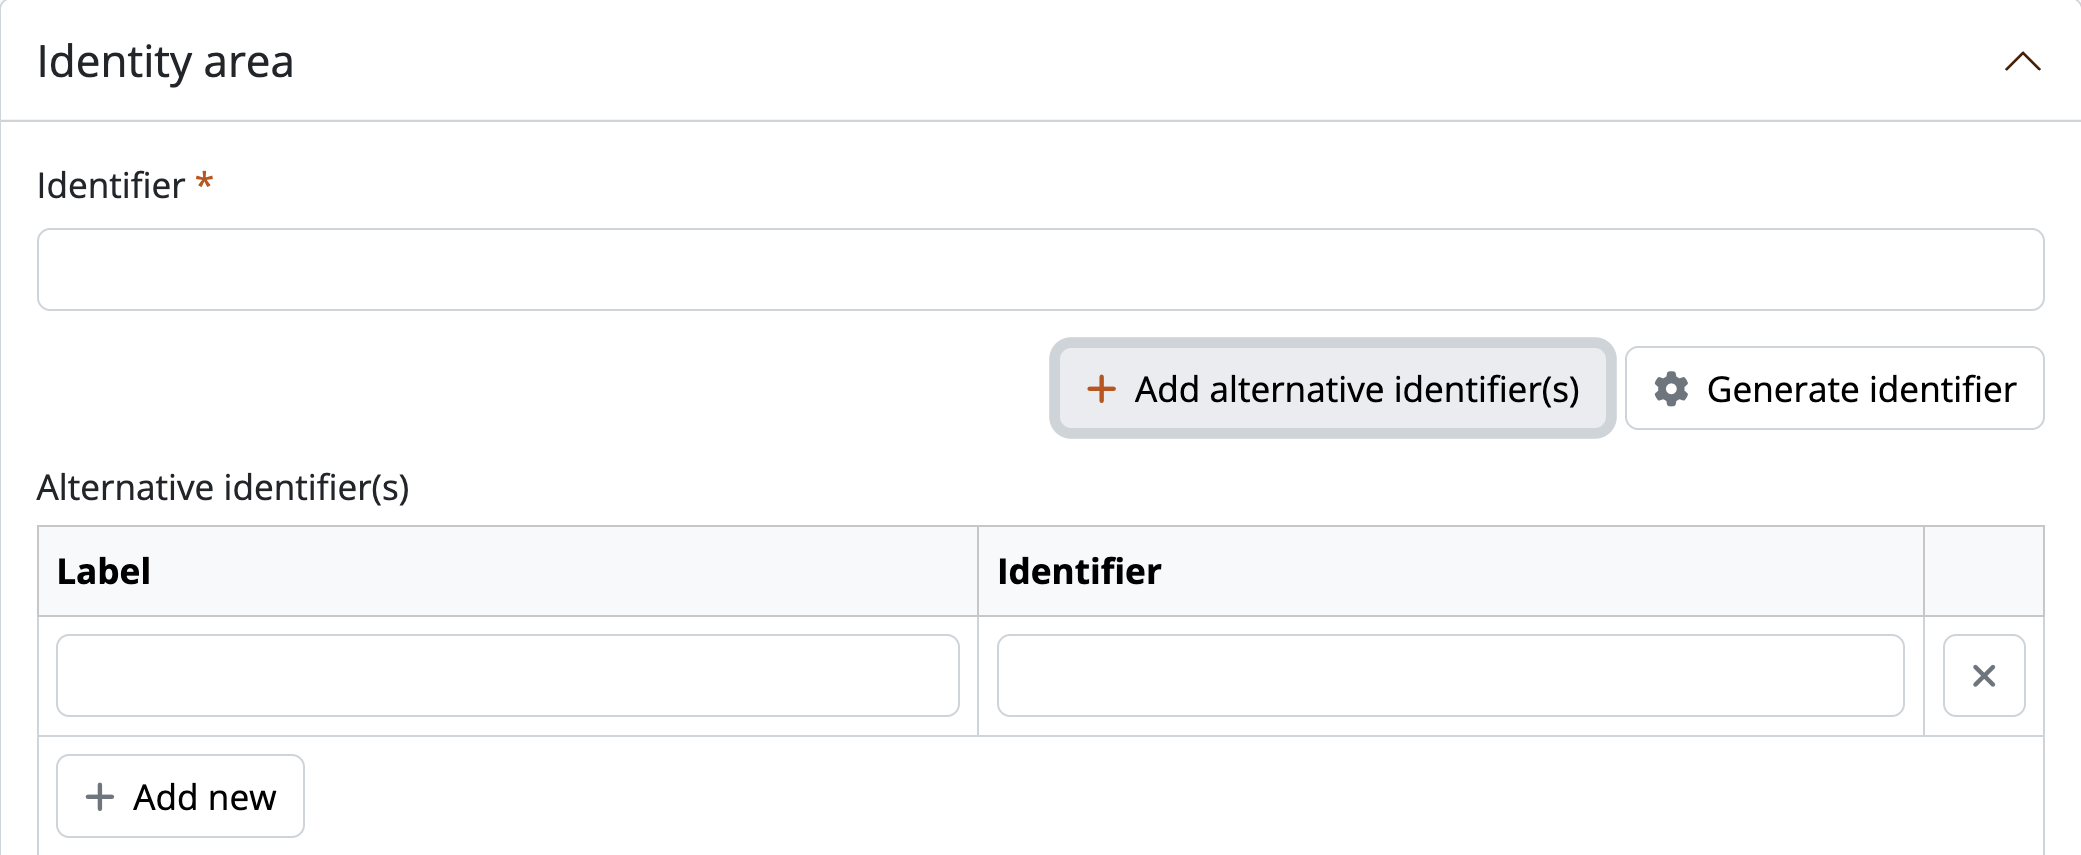Click the Identifier input in table row
Screen dimensions: 2081x855
(x=1450, y=676)
